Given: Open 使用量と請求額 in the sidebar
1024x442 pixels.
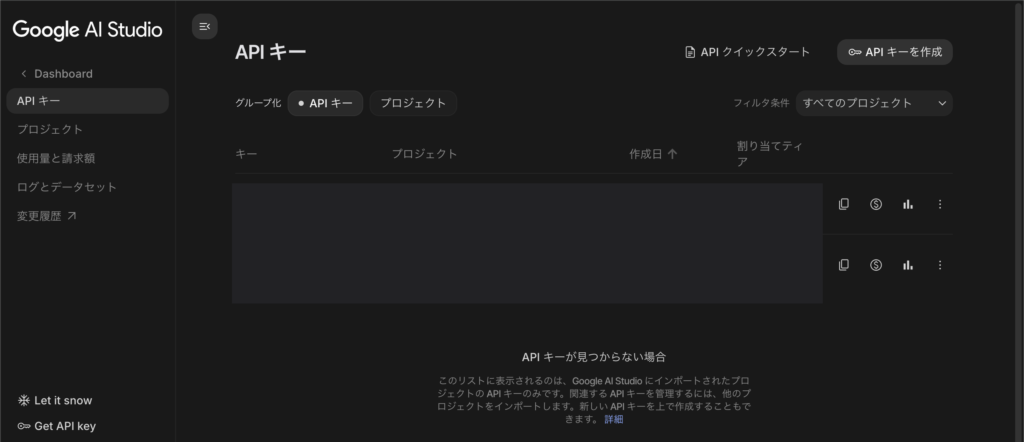Looking at the screenshot, I should tap(56, 158).
